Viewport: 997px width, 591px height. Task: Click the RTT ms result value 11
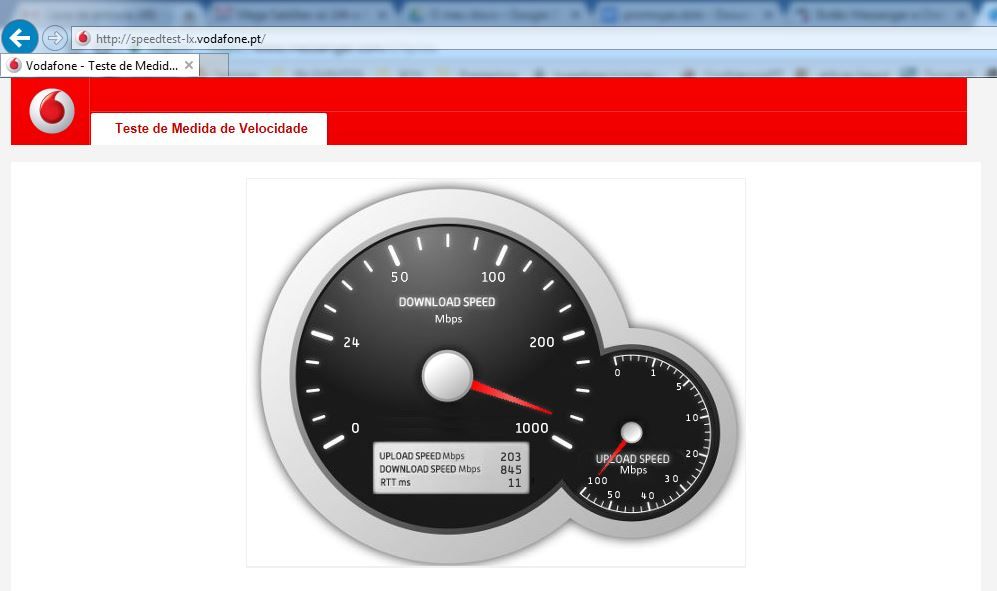click(x=514, y=482)
